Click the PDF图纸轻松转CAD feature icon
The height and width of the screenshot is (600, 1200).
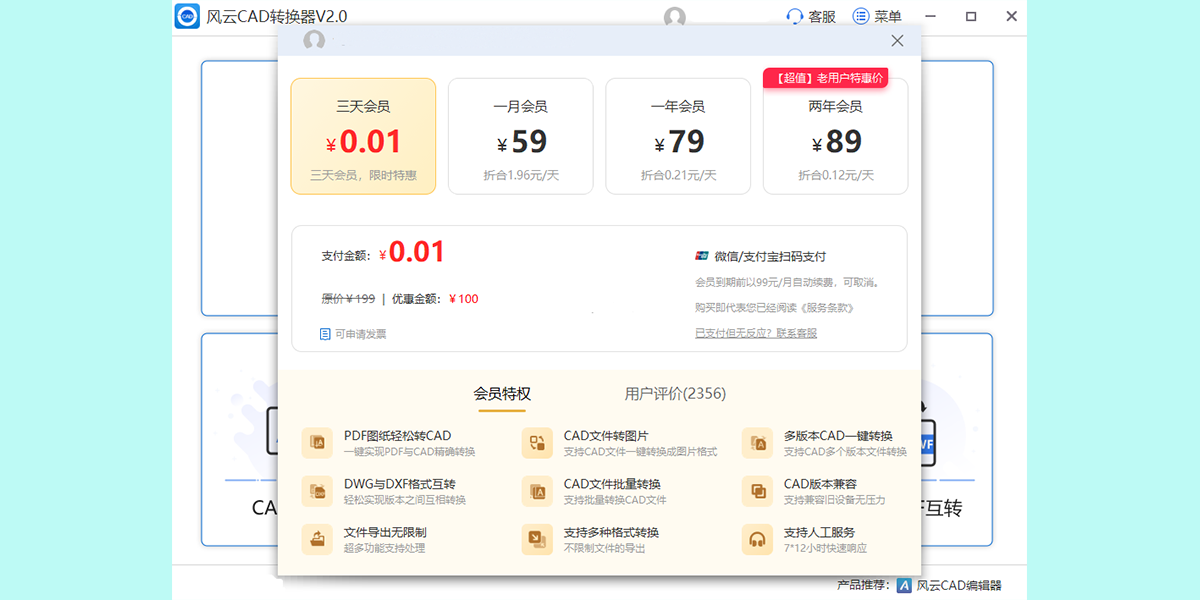pos(317,442)
